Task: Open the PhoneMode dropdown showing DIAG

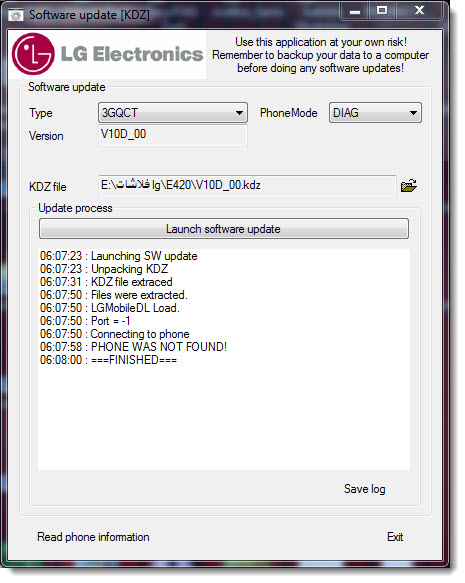Action: pyautogui.click(x=375, y=113)
